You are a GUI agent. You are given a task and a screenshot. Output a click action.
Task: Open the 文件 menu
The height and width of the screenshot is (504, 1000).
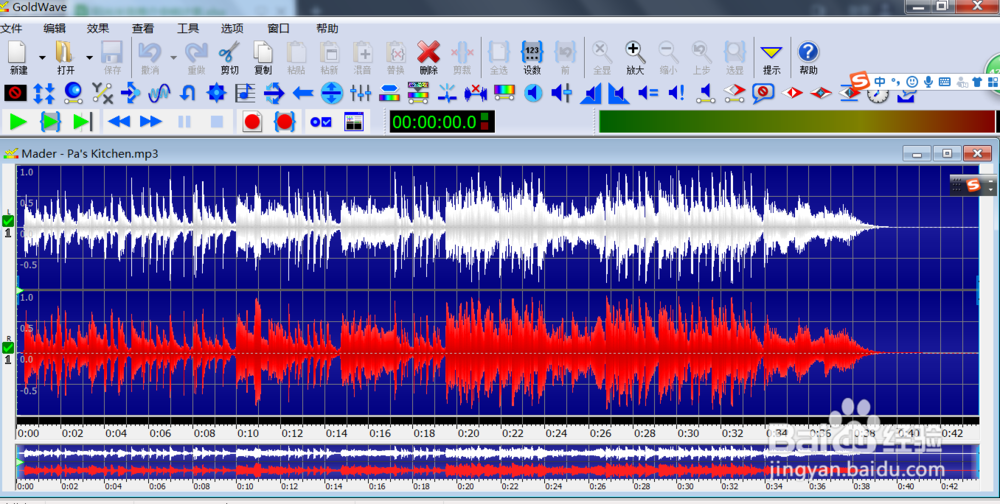(11, 29)
